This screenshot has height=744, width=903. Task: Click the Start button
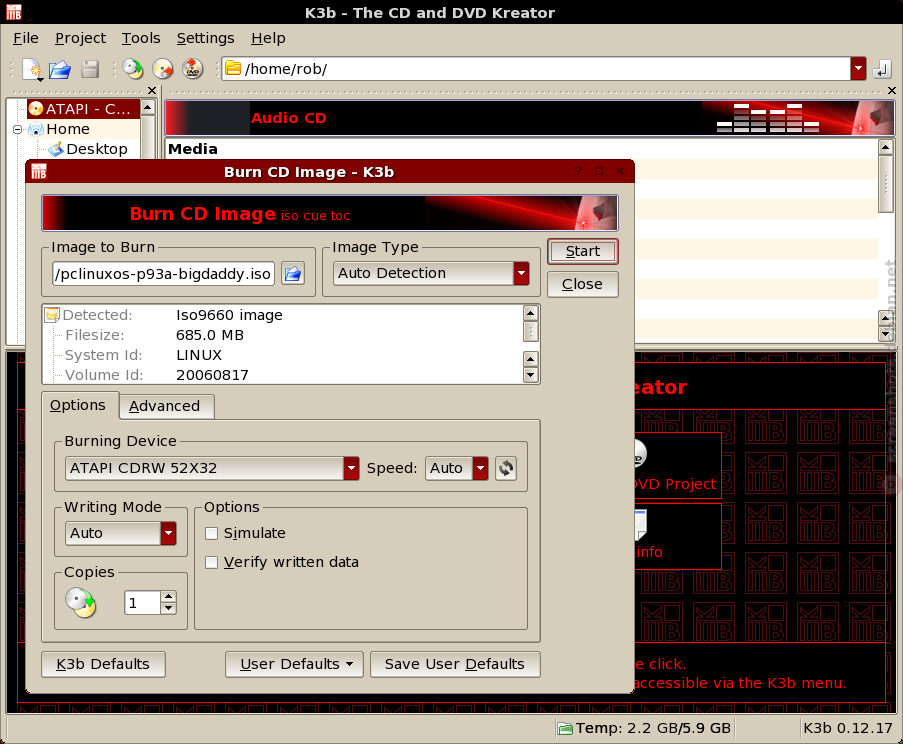coord(583,252)
